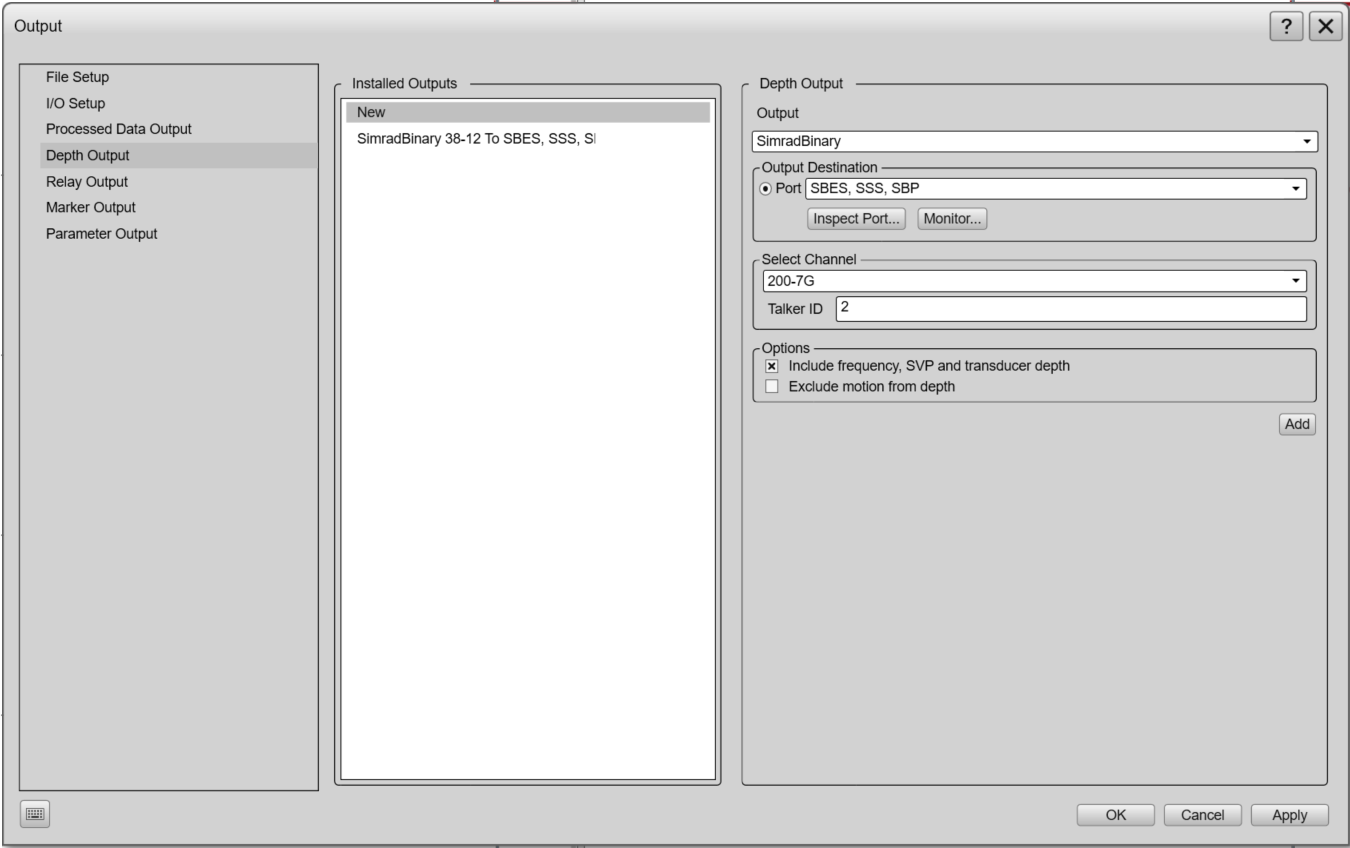The width and height of the screenshot is (1350, 848).
Task: Click the Monitor button
Action: tap(952, 219)
